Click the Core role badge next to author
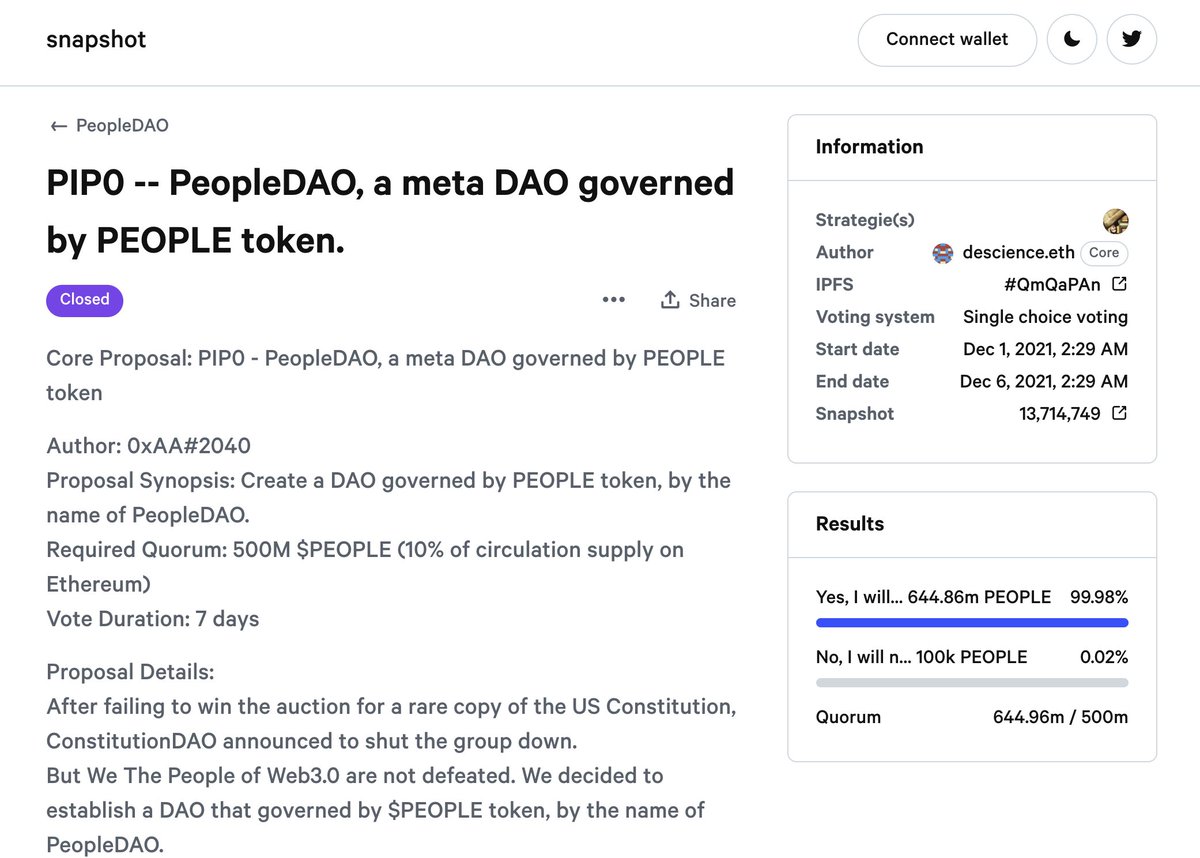This screenshot has width=1200, height=858. (1103, 253)
